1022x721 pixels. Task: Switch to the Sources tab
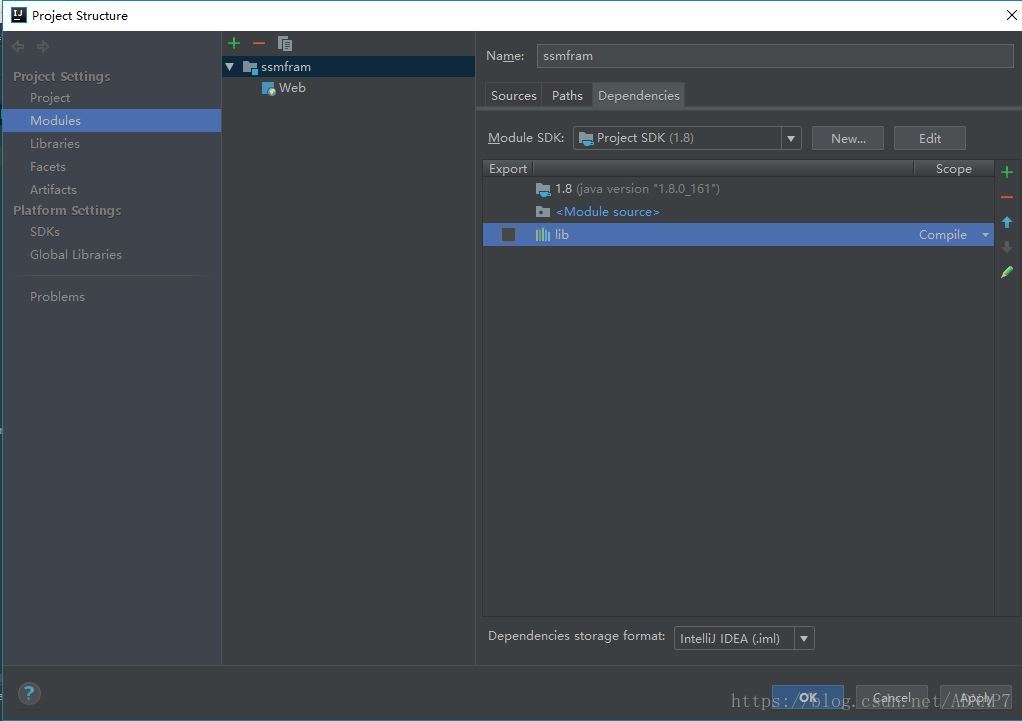point(513,95)
